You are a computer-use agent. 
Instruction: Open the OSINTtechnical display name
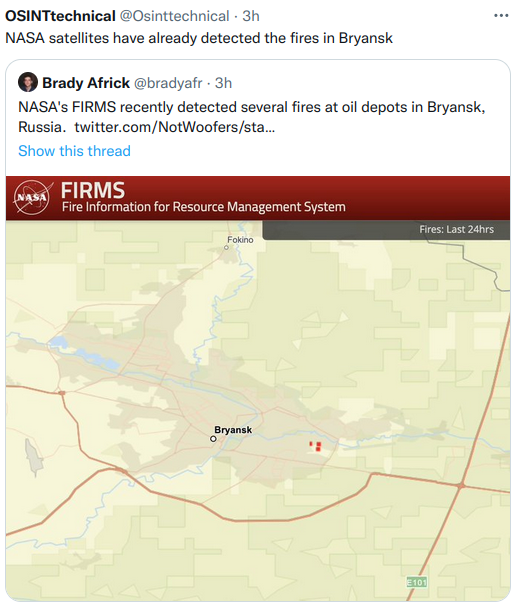60,16
